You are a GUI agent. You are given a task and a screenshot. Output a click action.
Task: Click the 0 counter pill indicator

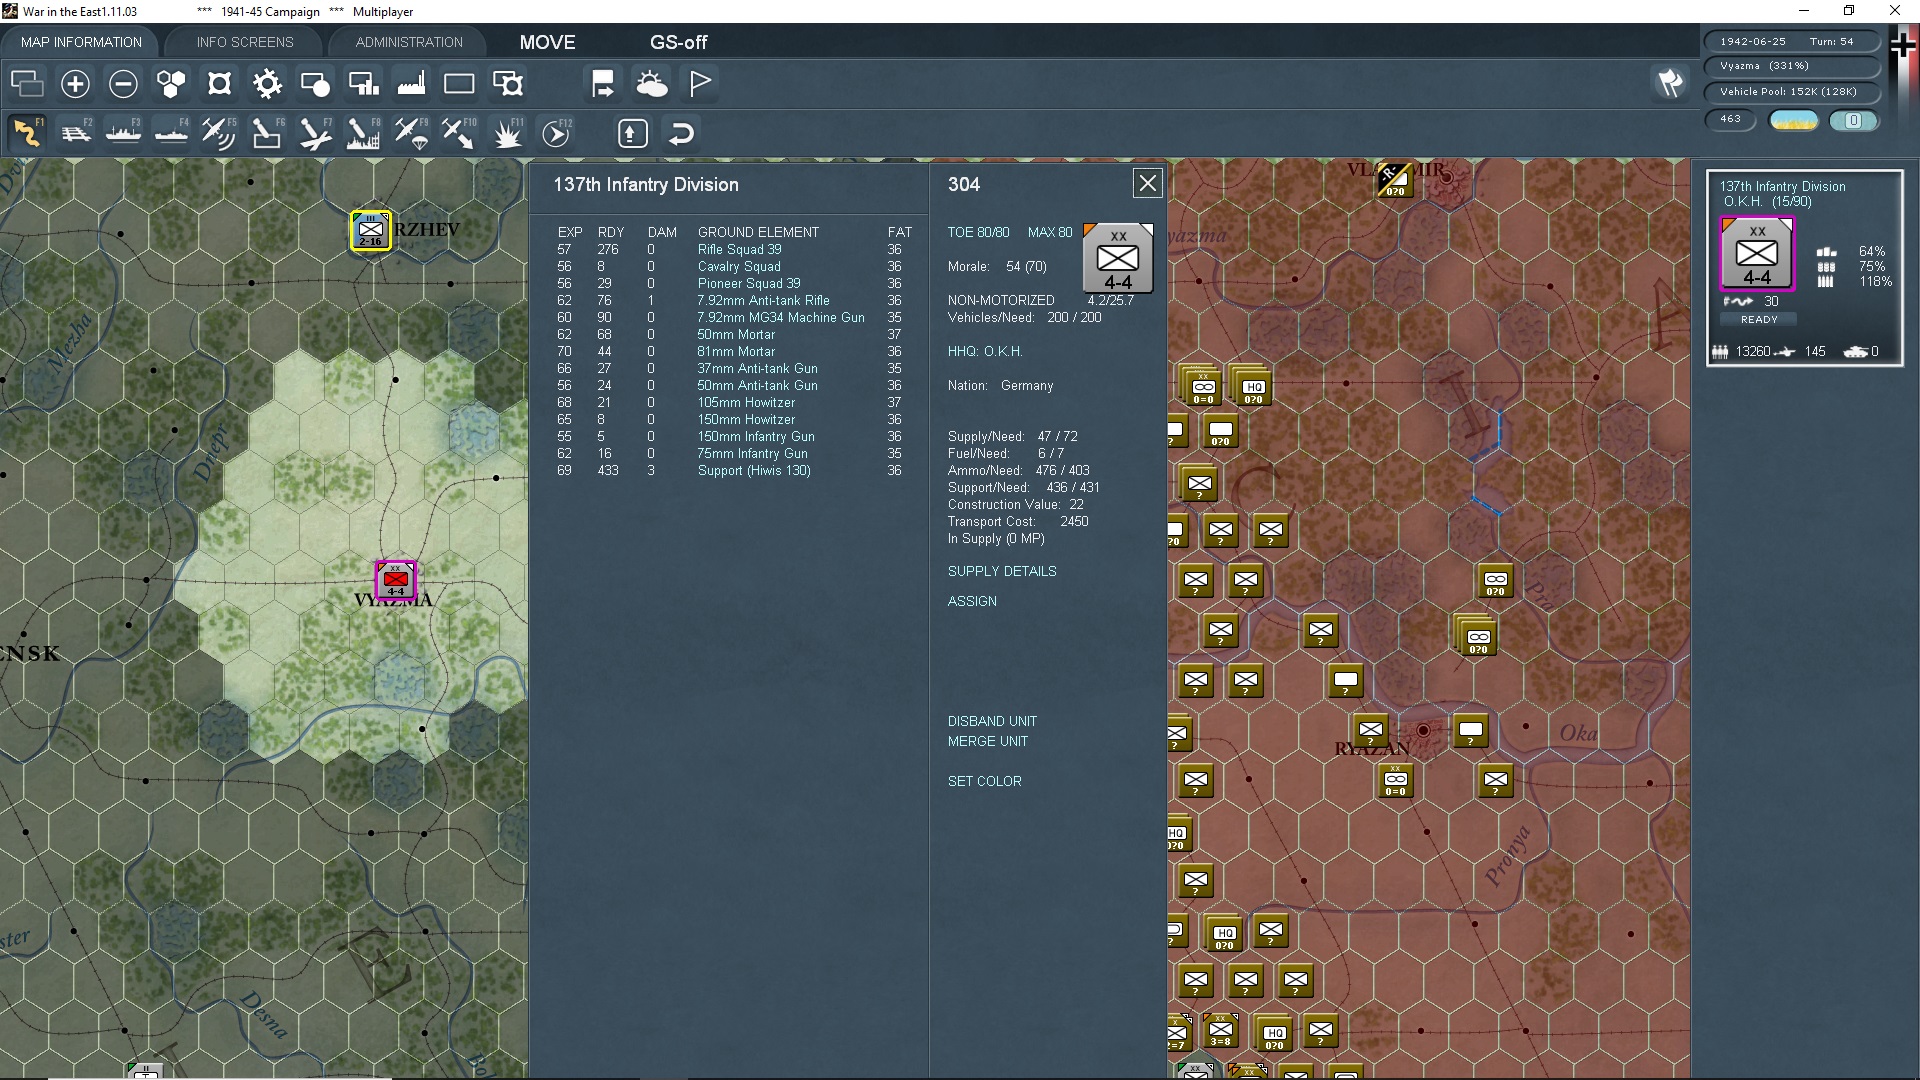[x=1853, y=120]
